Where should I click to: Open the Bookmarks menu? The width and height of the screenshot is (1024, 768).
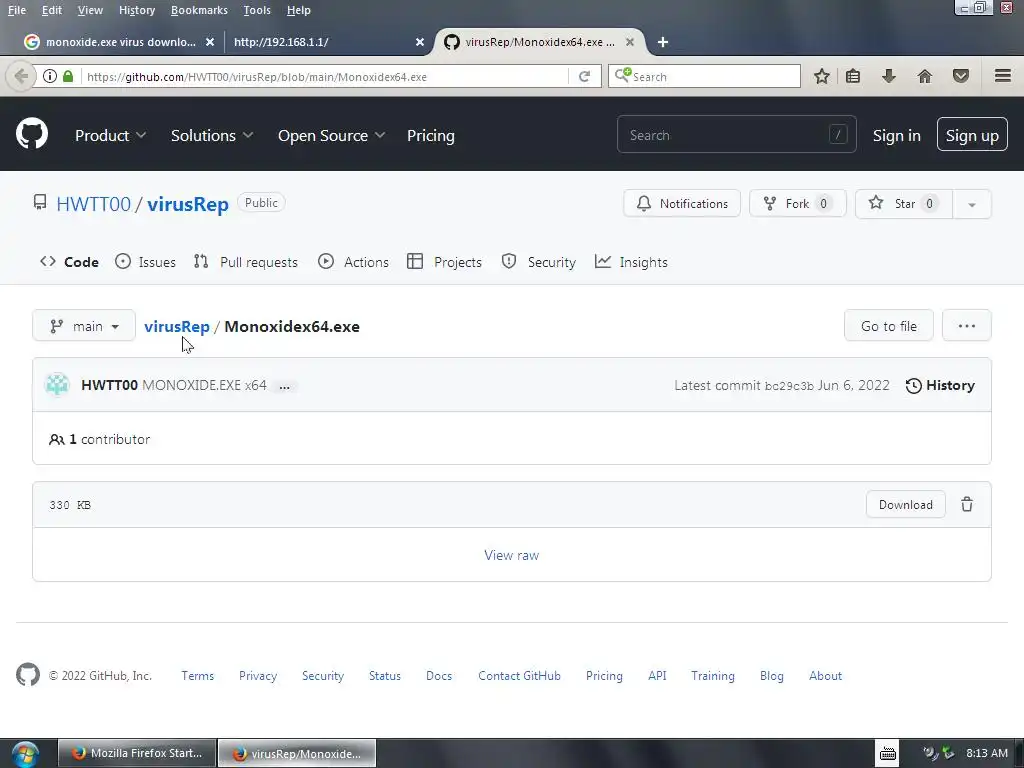pyautogui.click(x=199, y=10)
